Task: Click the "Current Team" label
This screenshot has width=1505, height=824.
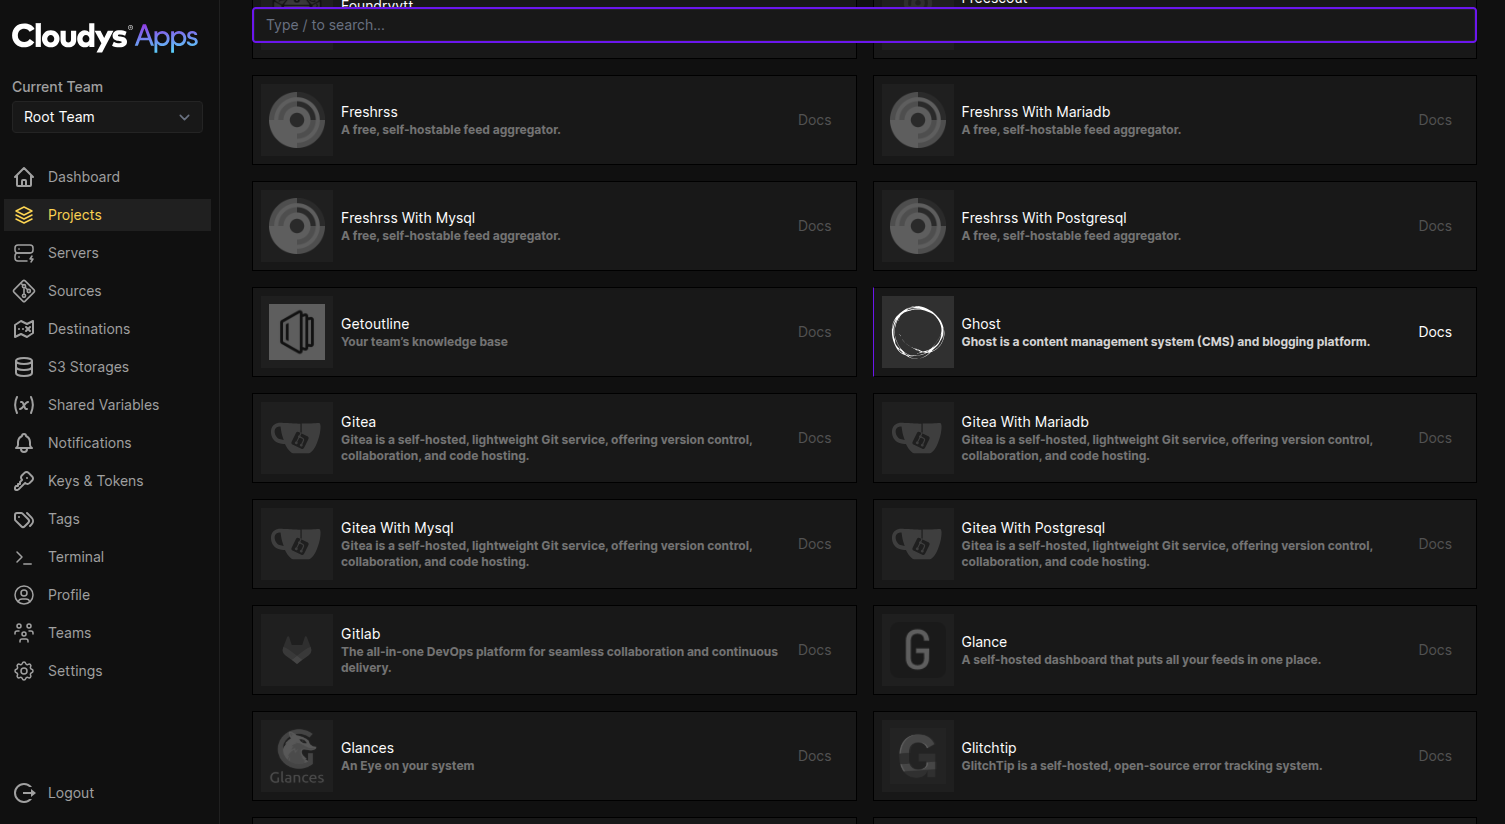Action: click(57, 87)
